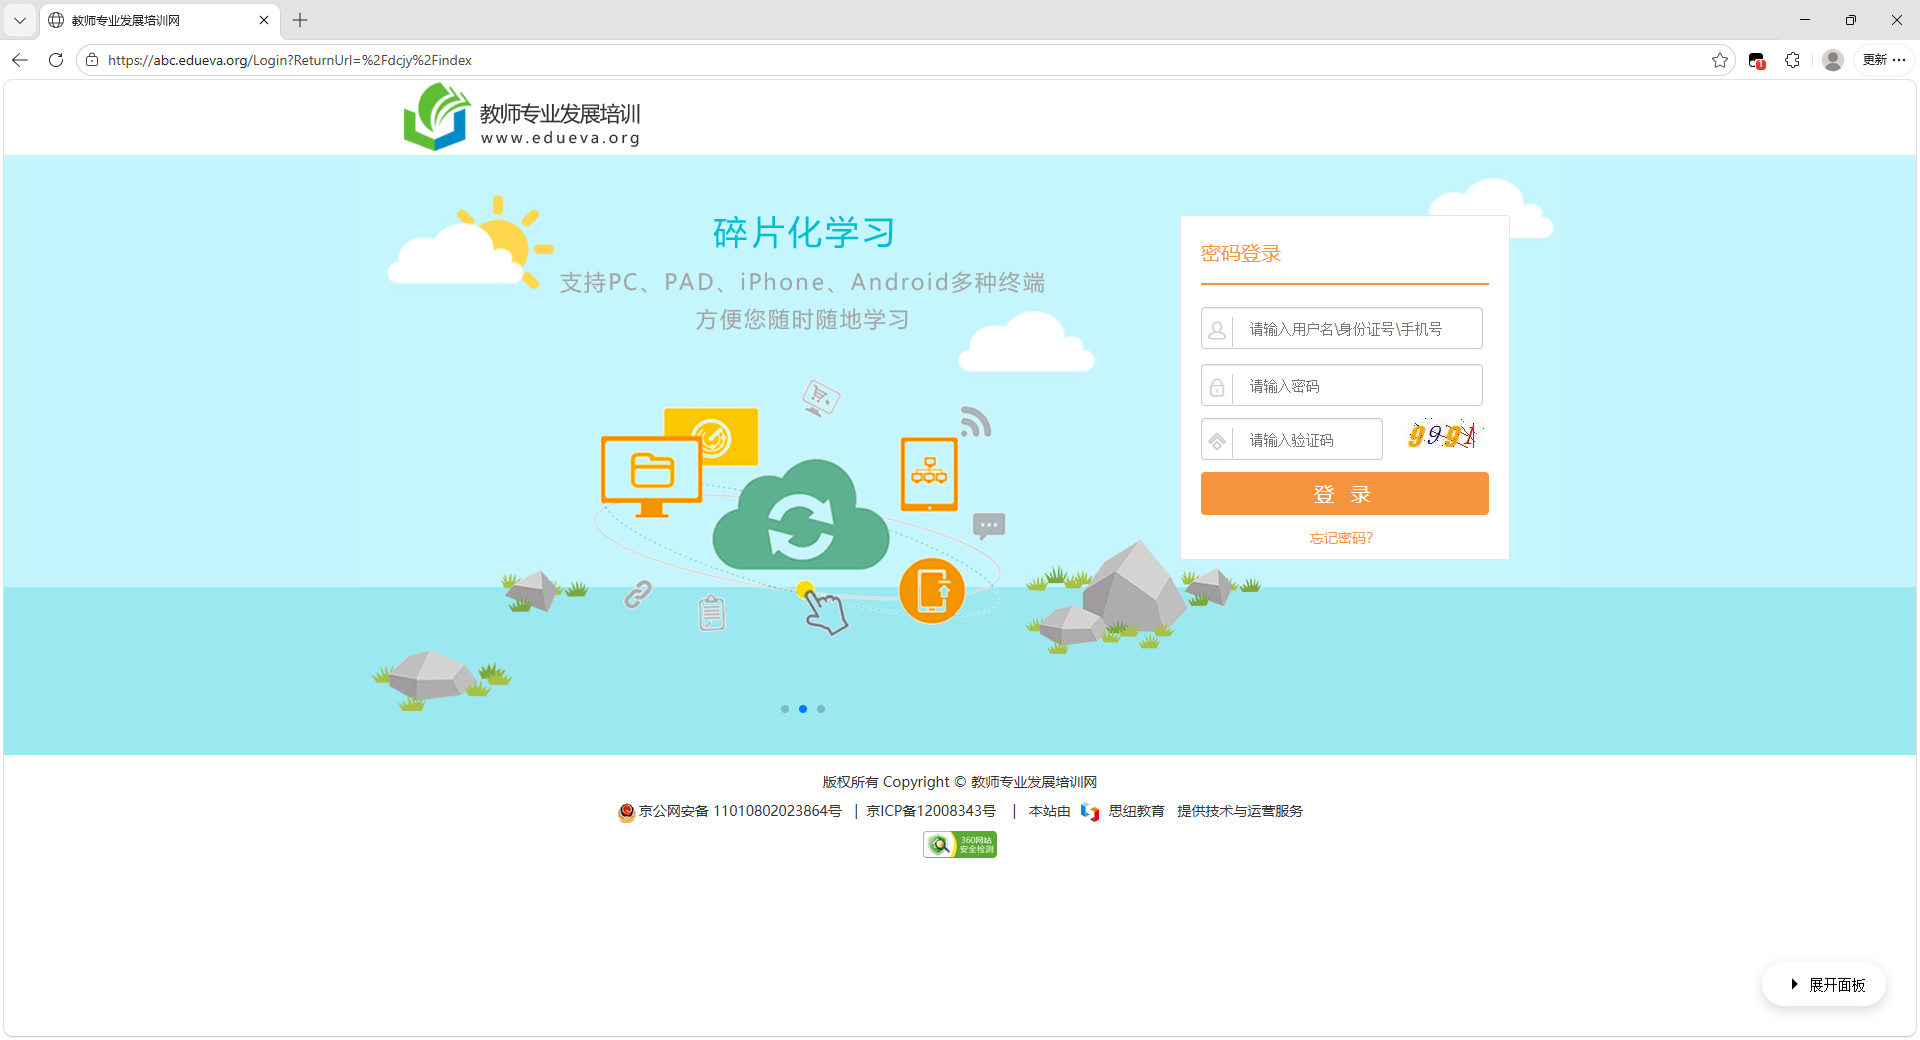1920x1040 pixels.
Task: Open the 更新 browser menu
Action: (1884, 60)
